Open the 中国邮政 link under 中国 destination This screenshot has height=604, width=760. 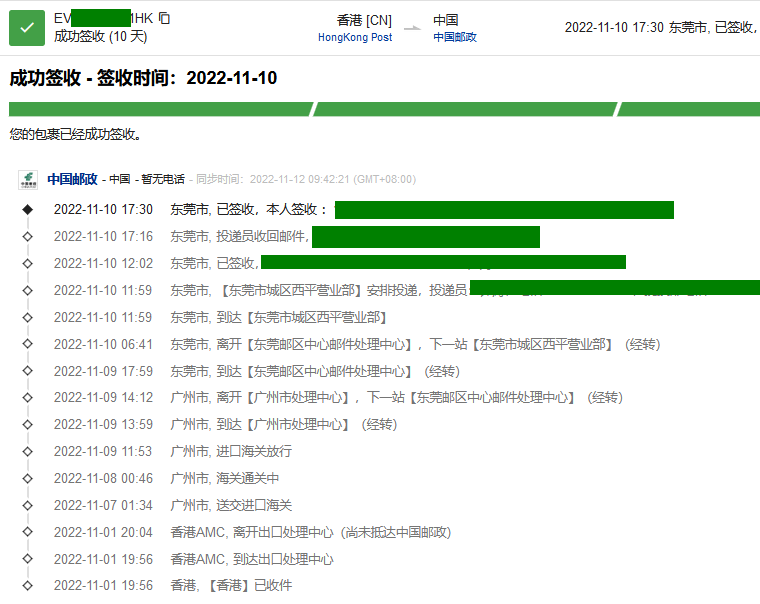[x=455, y=37]
